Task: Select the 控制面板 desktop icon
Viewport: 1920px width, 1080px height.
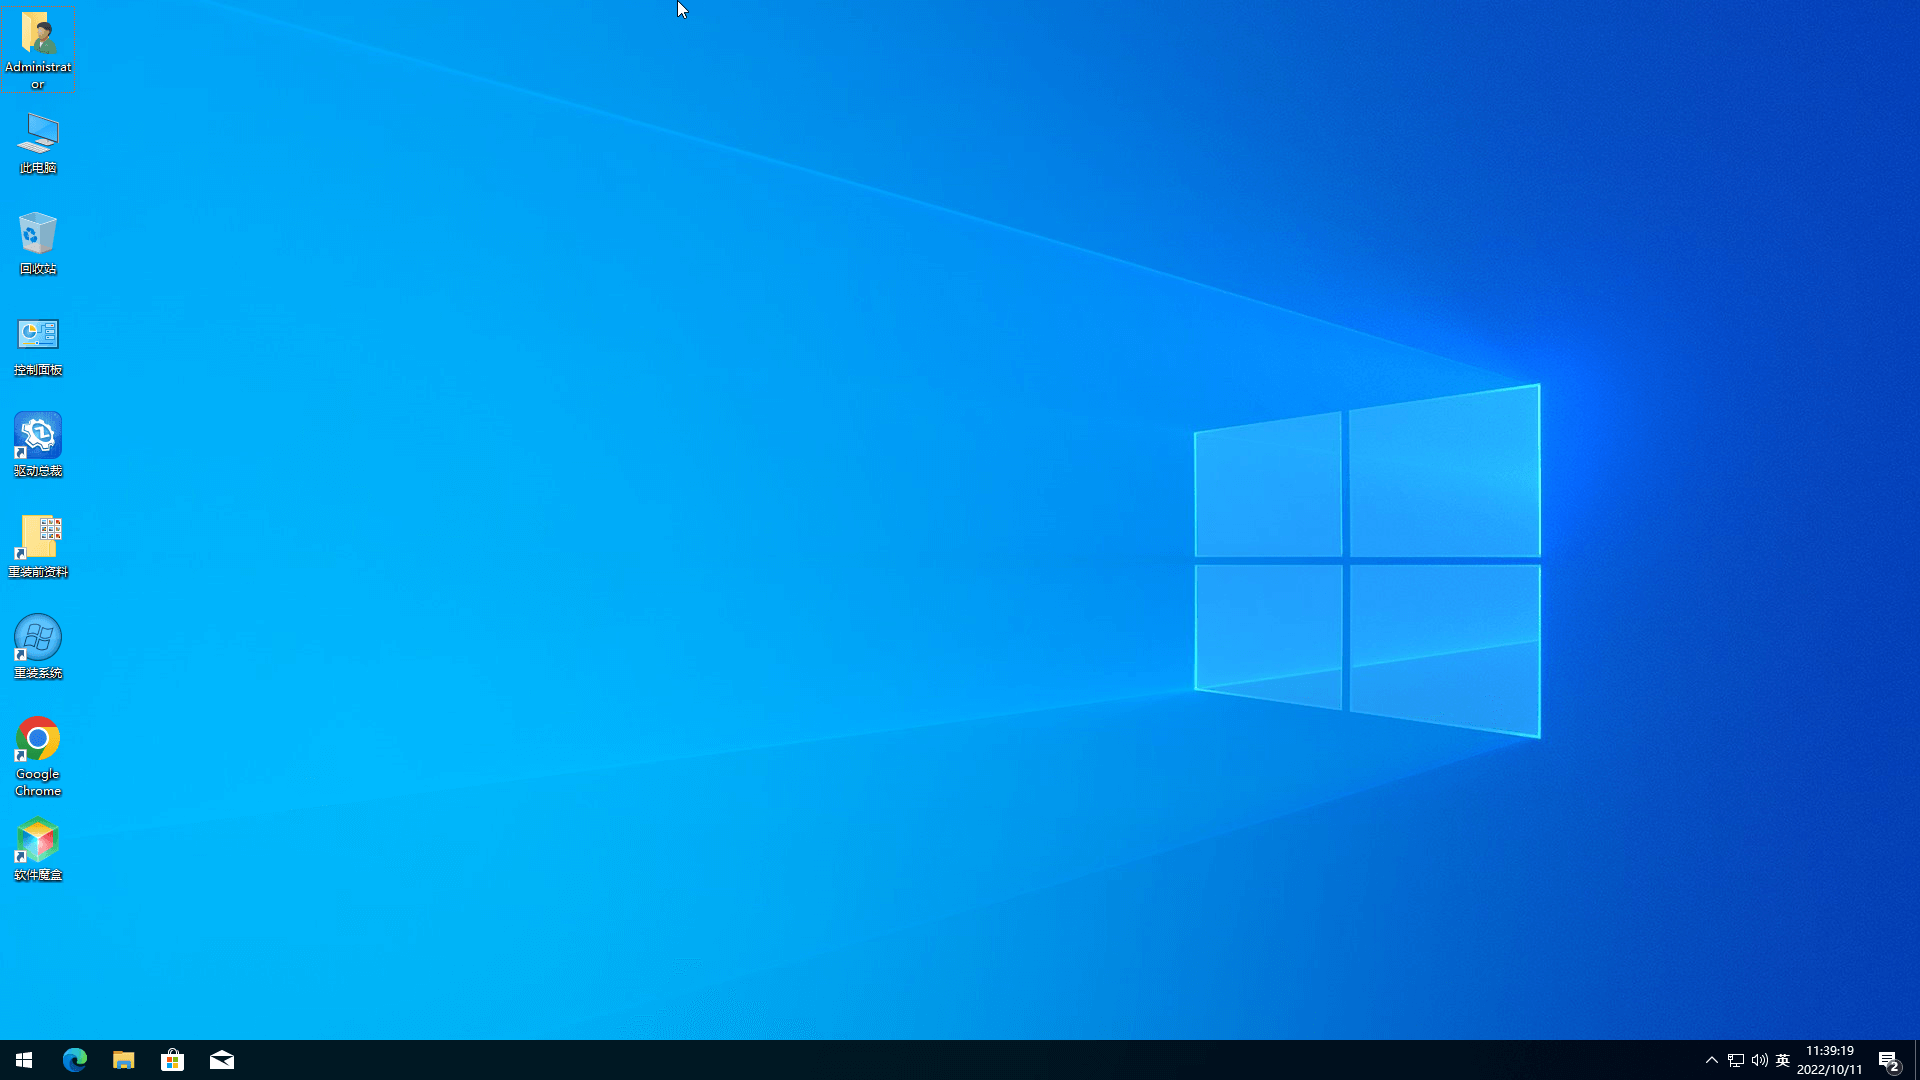Action: coord(38,336)
